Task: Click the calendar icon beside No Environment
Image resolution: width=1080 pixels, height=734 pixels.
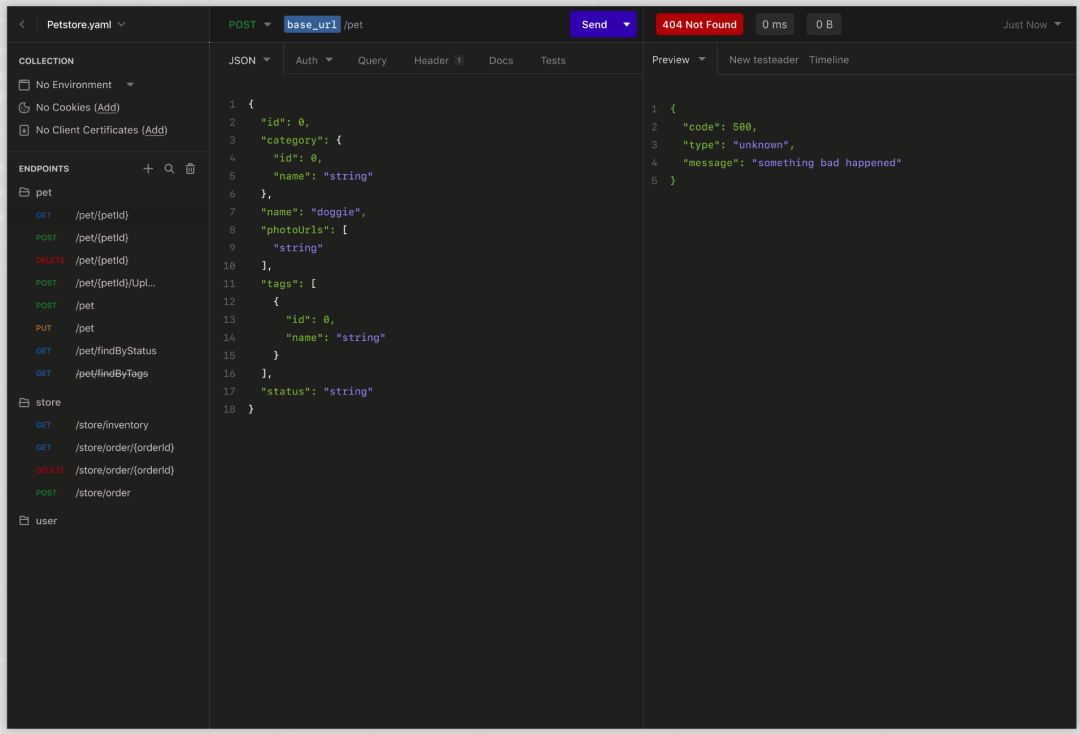Action: [x=25, y=85]
